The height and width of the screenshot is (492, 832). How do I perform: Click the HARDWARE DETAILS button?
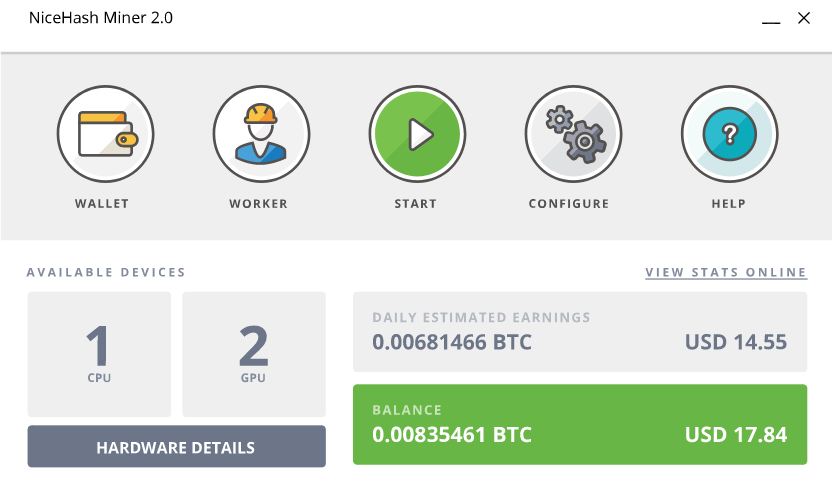coord(177,446)
